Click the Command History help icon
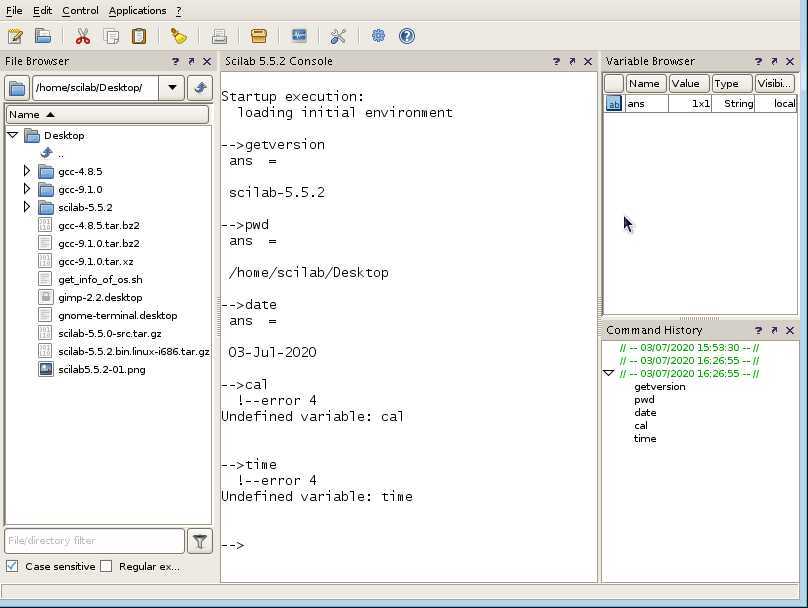Viewport: 808px width, 608px height. (x=758, y=330)
